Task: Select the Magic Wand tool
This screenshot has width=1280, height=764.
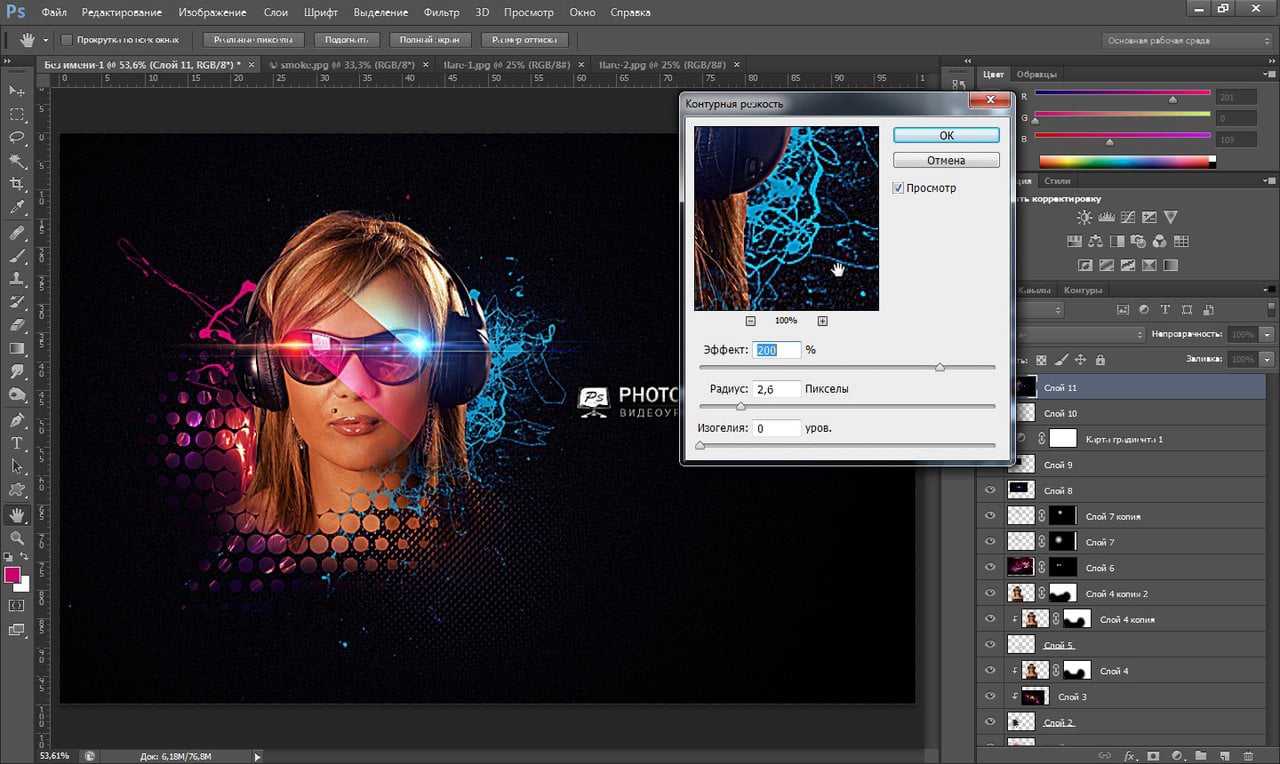Action: point(17,160)
